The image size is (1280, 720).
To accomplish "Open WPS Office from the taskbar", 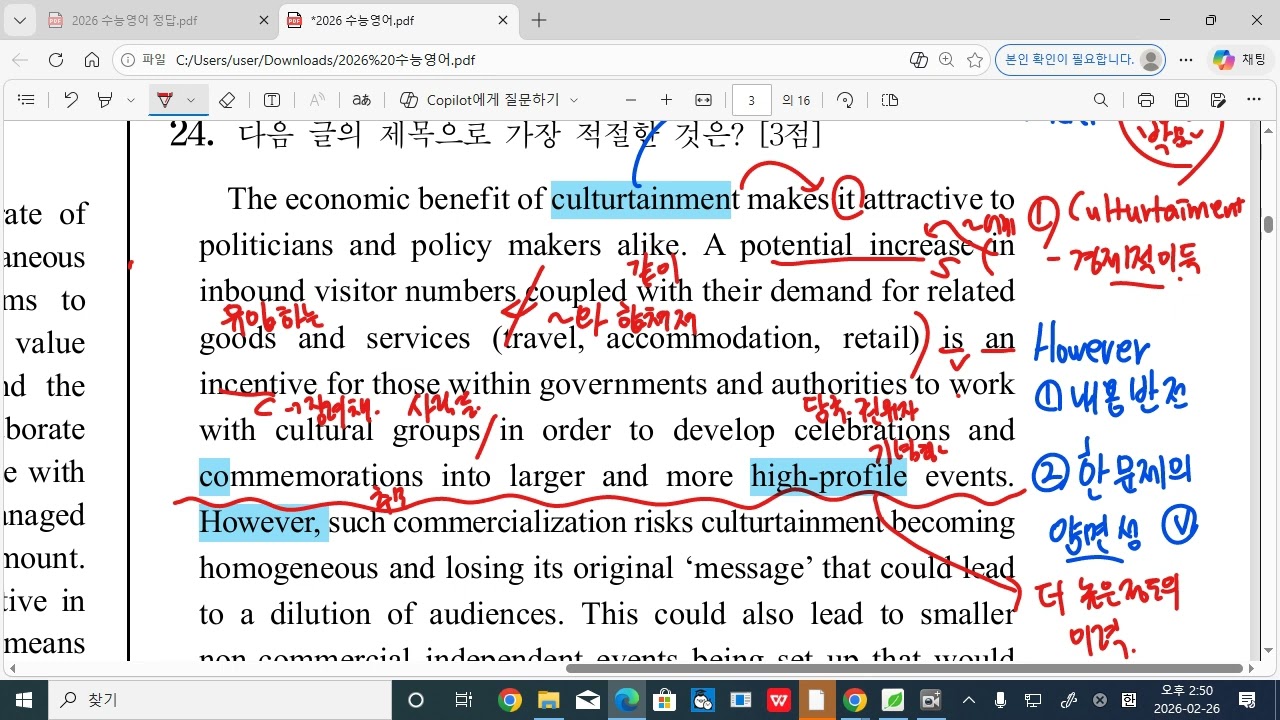I will pyautogui.click(x=779, y=700).
